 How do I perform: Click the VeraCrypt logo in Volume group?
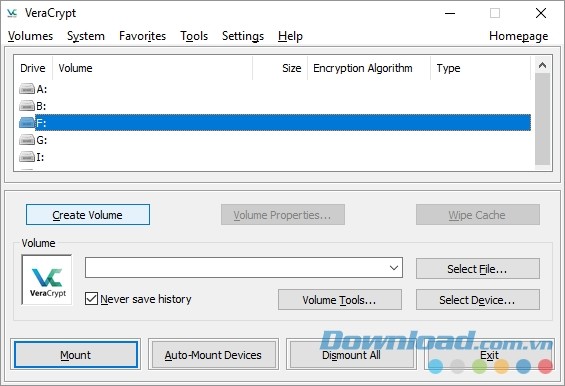click(47, 280)
